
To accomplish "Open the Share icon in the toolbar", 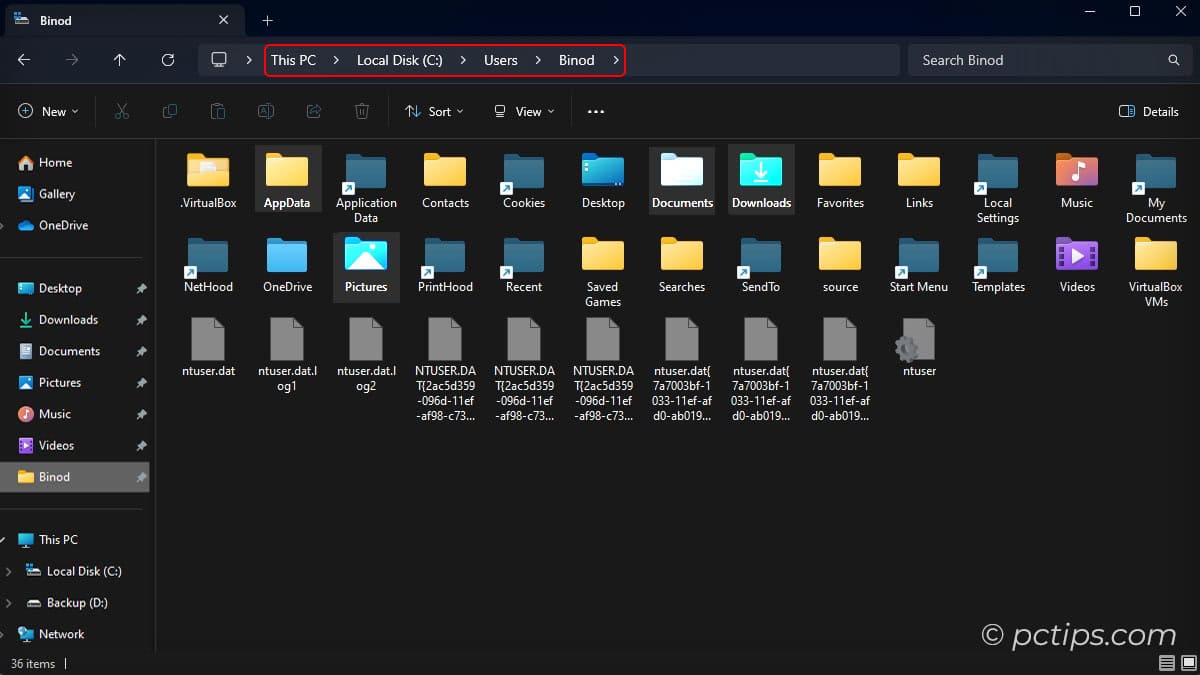I will click(313, 111).
